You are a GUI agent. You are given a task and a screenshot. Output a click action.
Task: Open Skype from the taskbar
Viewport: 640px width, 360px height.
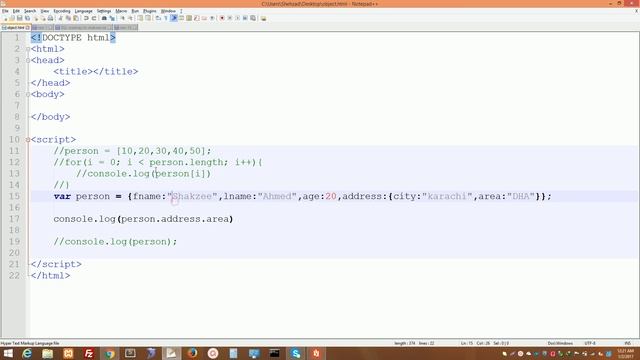tap(296, 353)
